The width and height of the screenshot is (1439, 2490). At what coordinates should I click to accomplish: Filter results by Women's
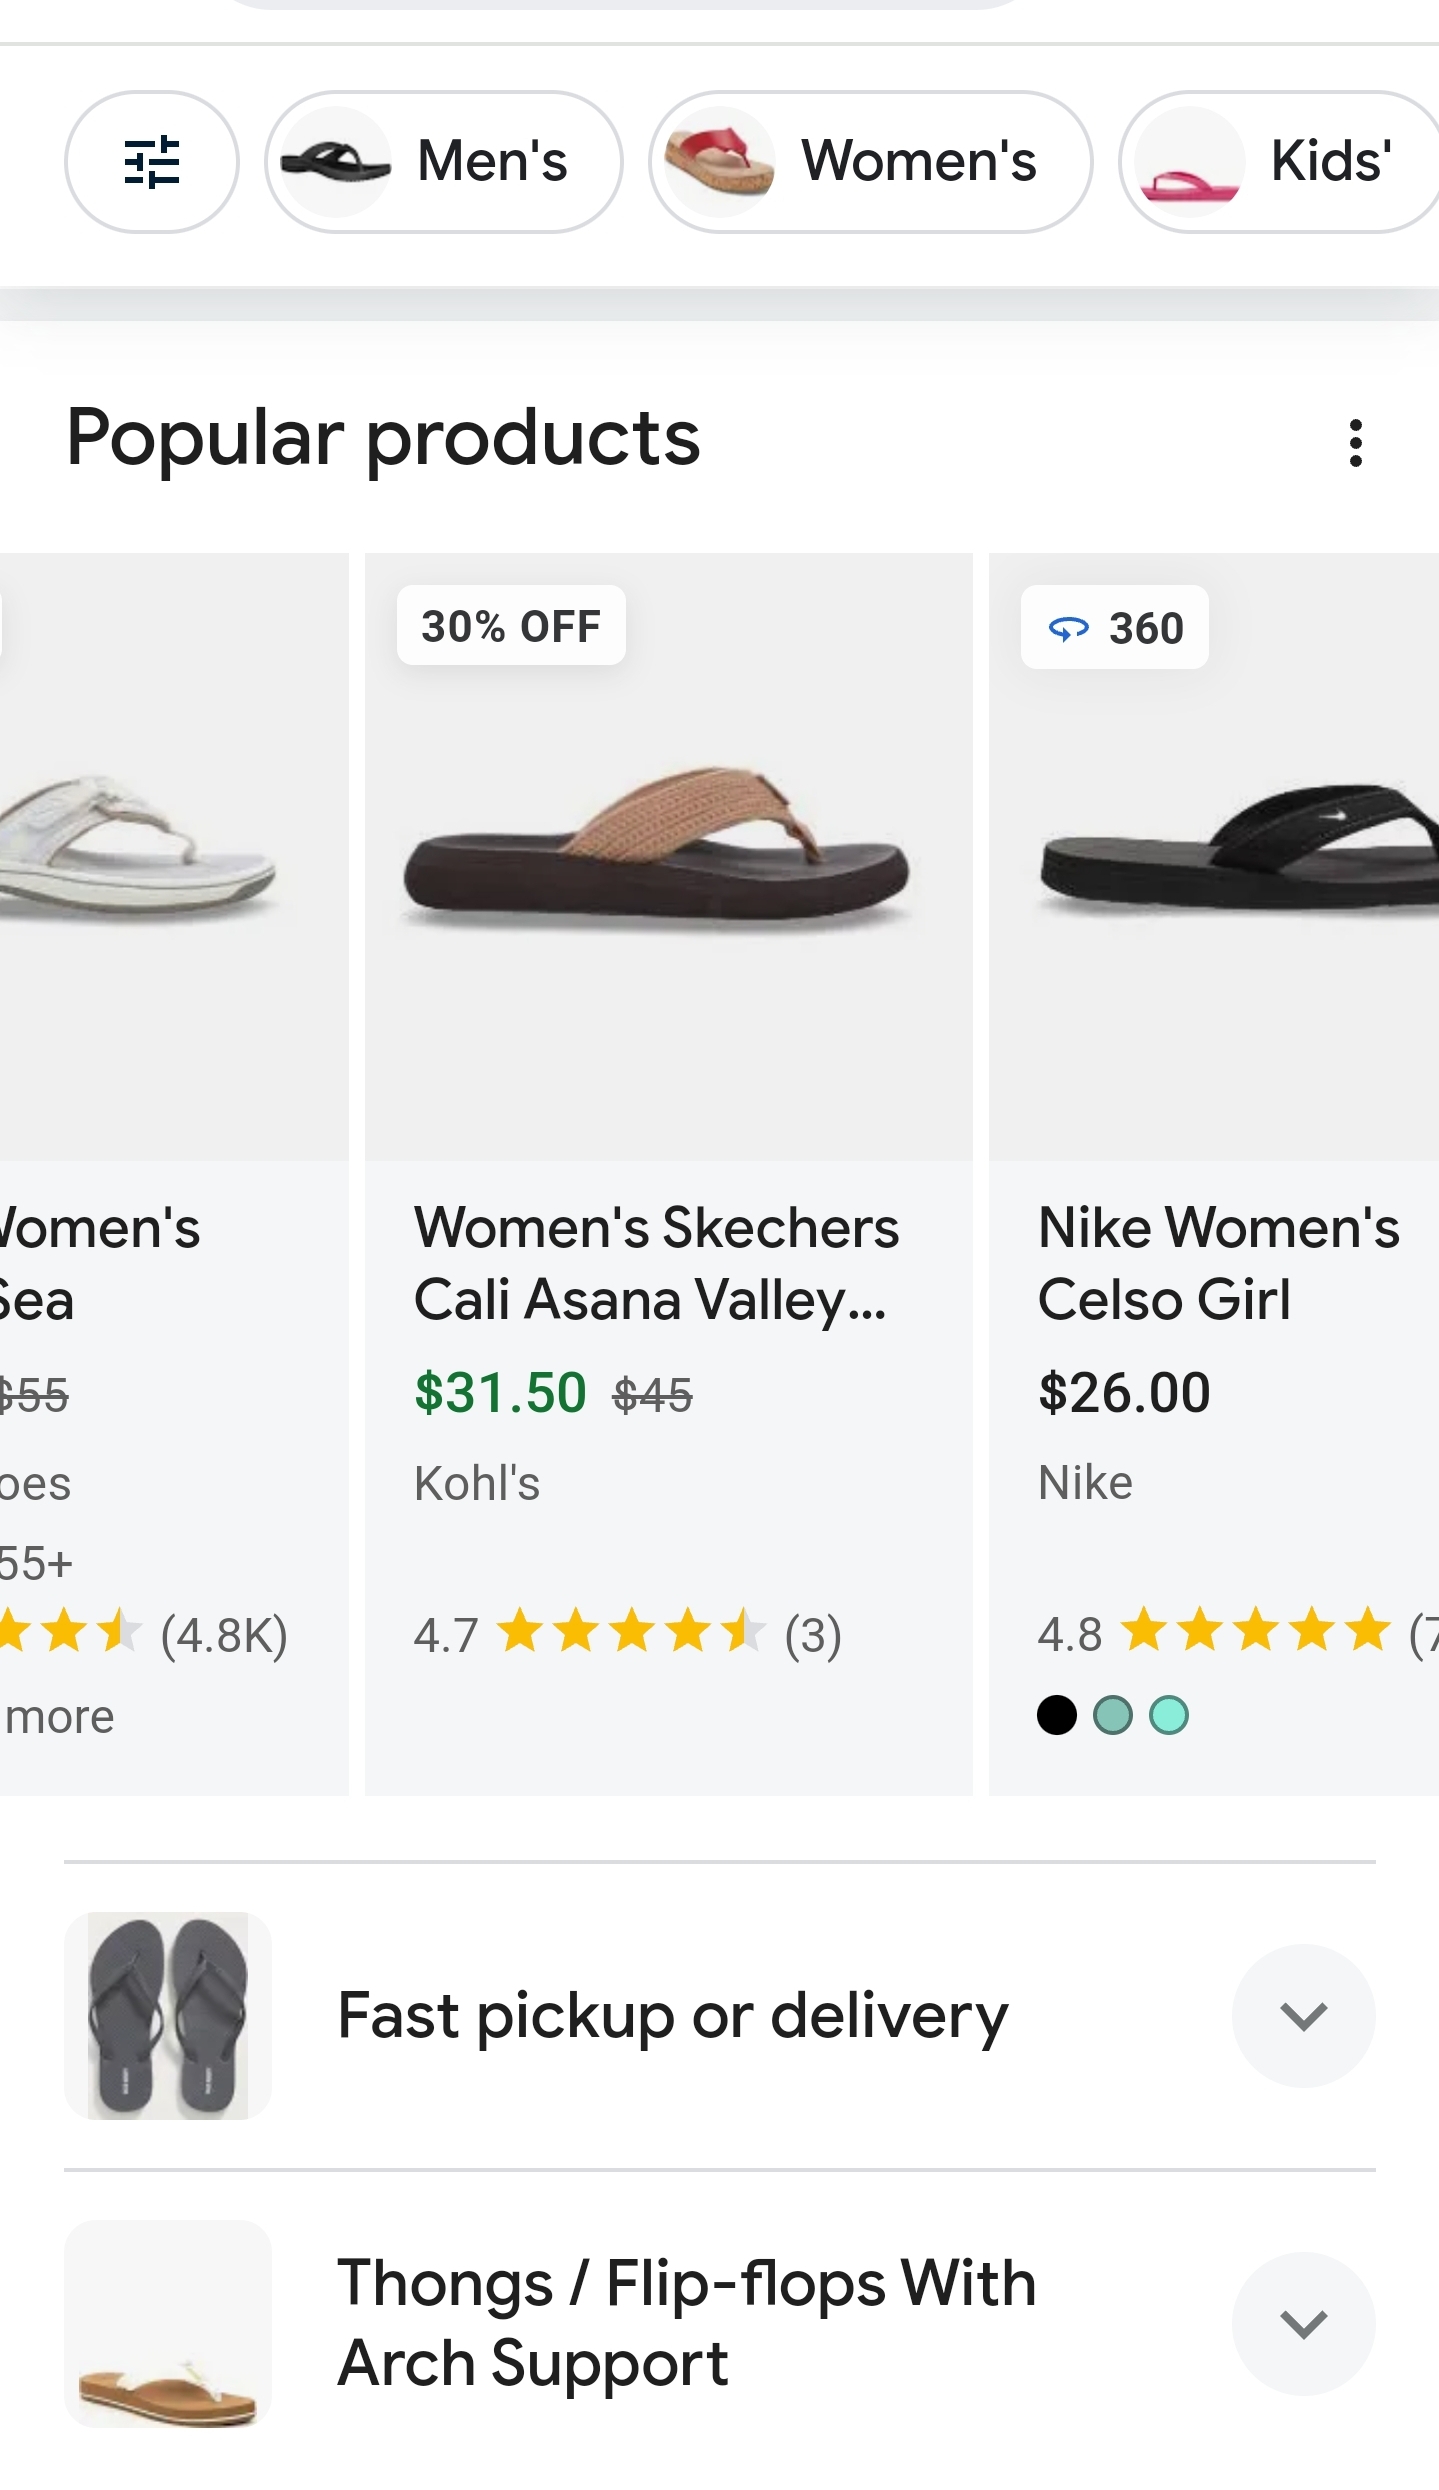[870, 162]
